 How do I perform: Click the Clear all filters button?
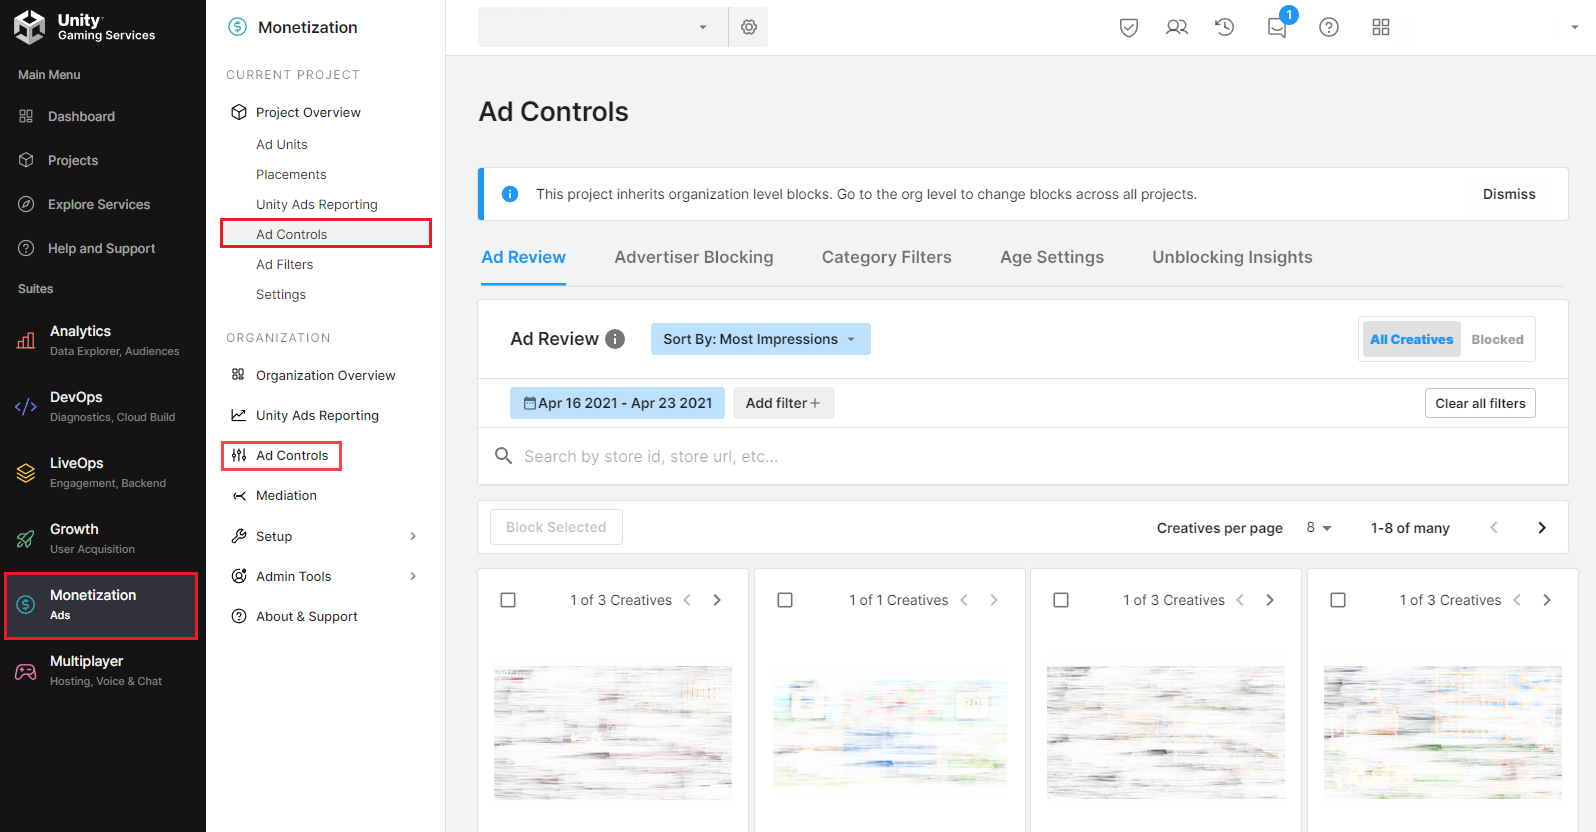point(1480,403)
